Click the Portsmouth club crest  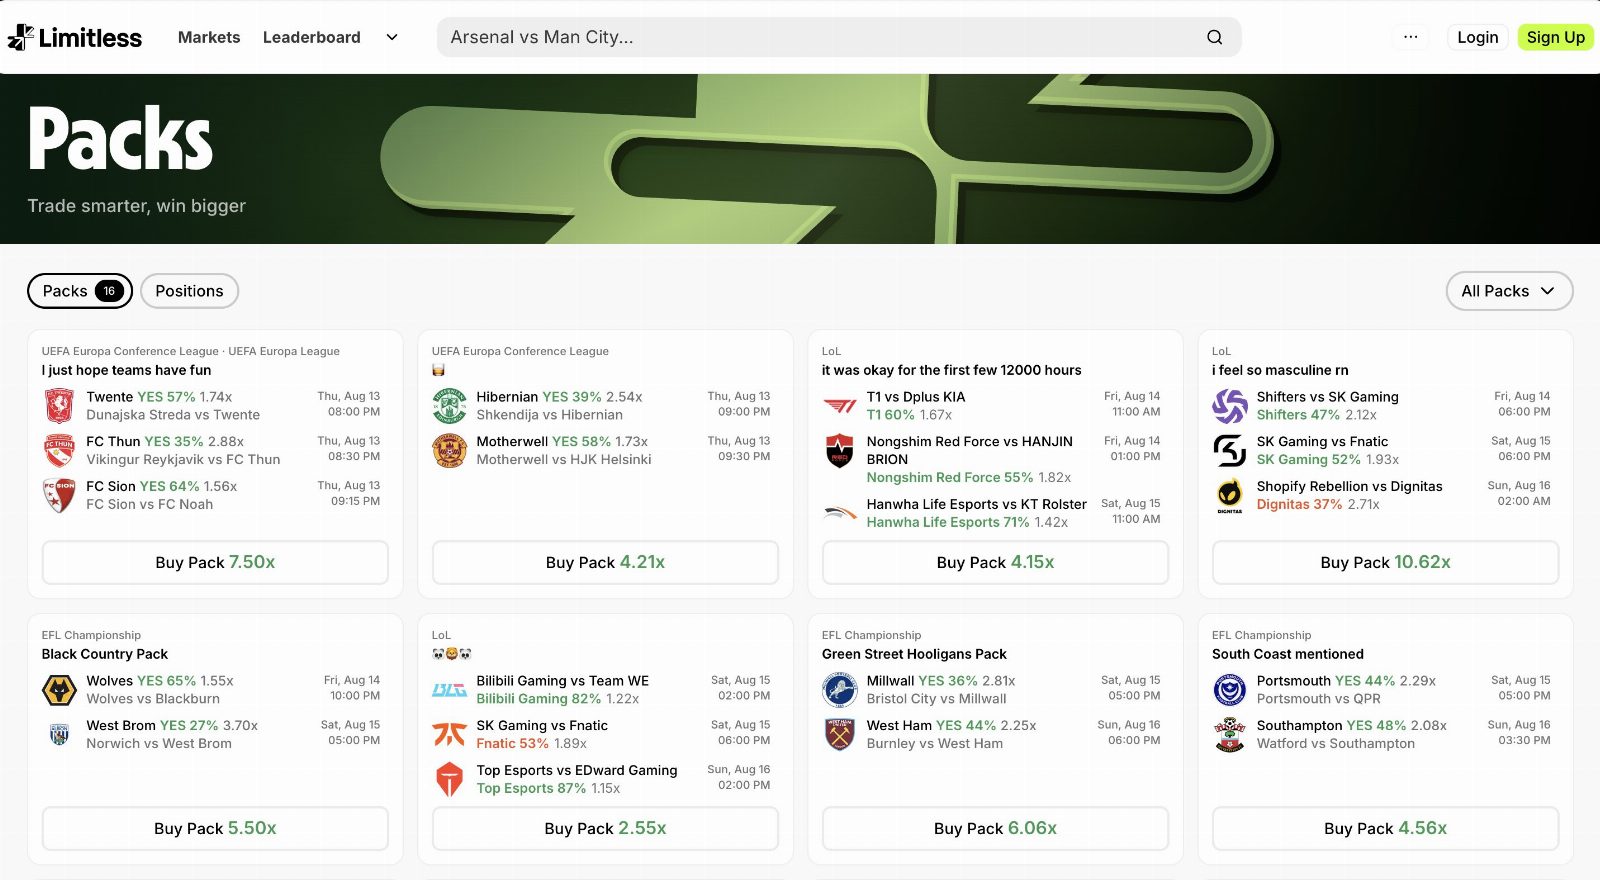tap(1230, 690)
